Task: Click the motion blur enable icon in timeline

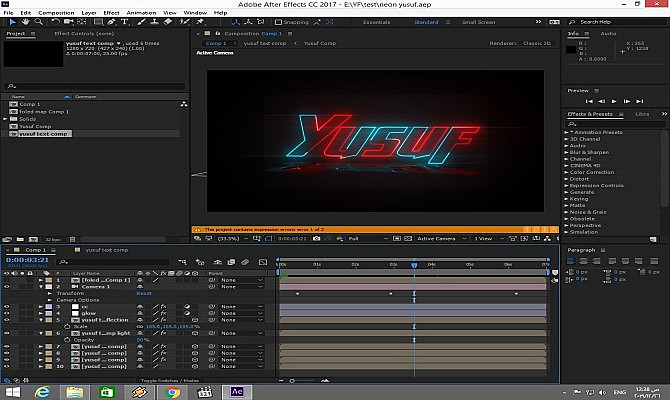Action: (245, 262)
